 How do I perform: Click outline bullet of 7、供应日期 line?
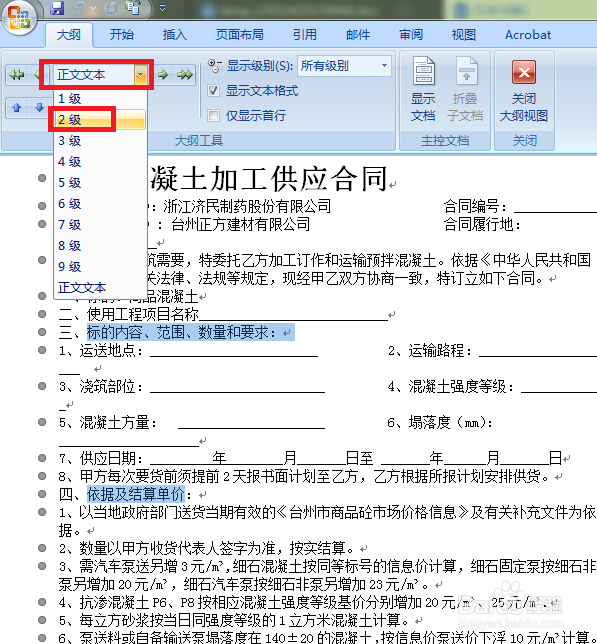pos(42,458)
